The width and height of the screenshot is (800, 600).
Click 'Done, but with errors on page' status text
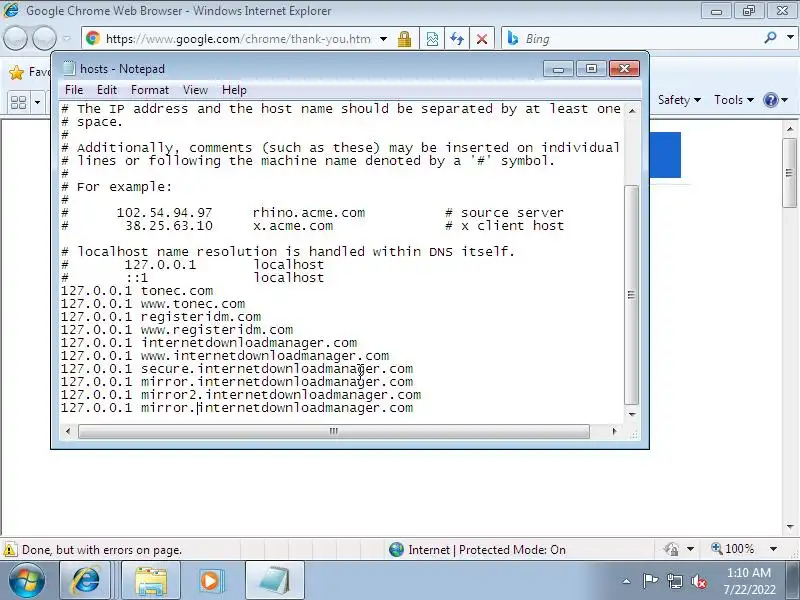click(x=102, y=550)
